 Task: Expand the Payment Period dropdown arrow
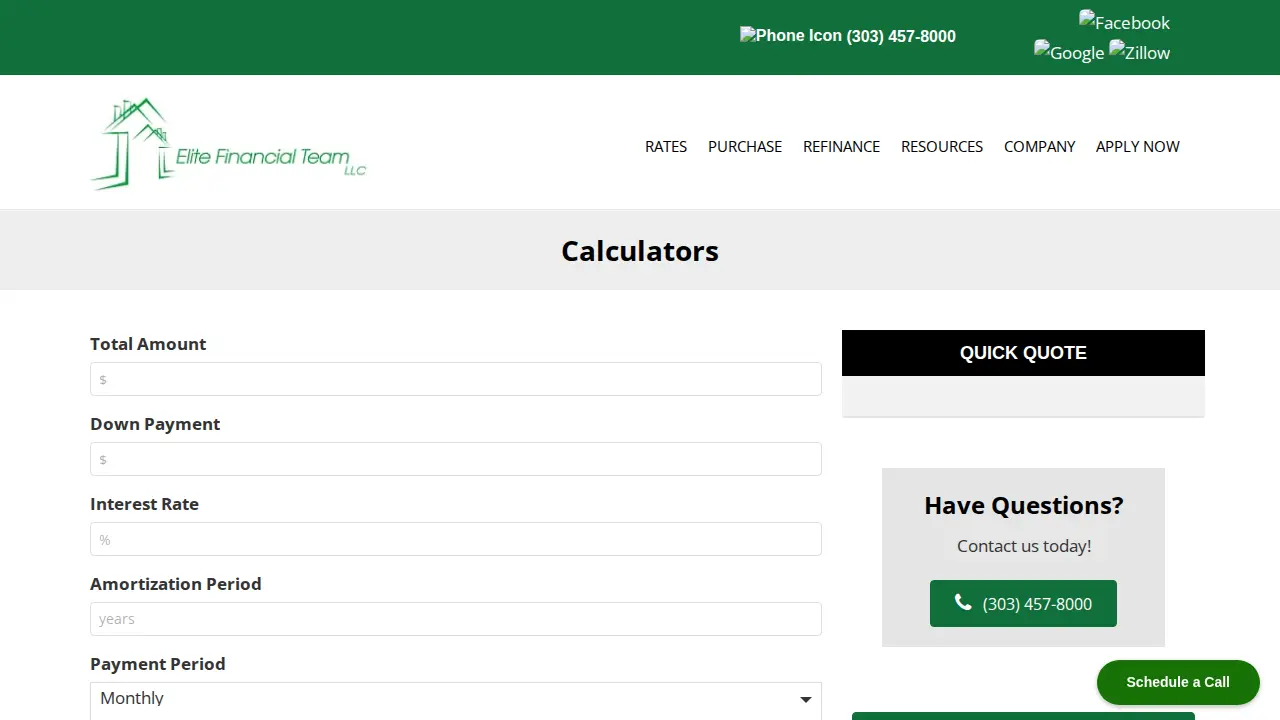tap(806, 699)
